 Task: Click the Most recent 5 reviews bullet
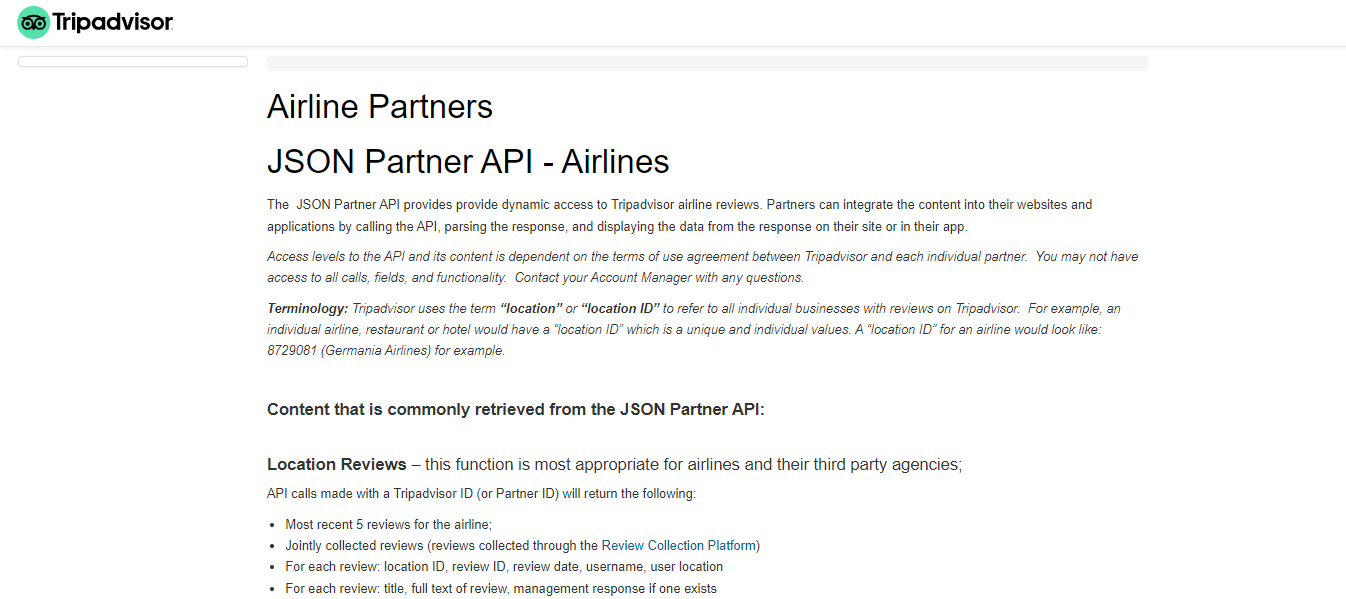(x=389, y=524)
